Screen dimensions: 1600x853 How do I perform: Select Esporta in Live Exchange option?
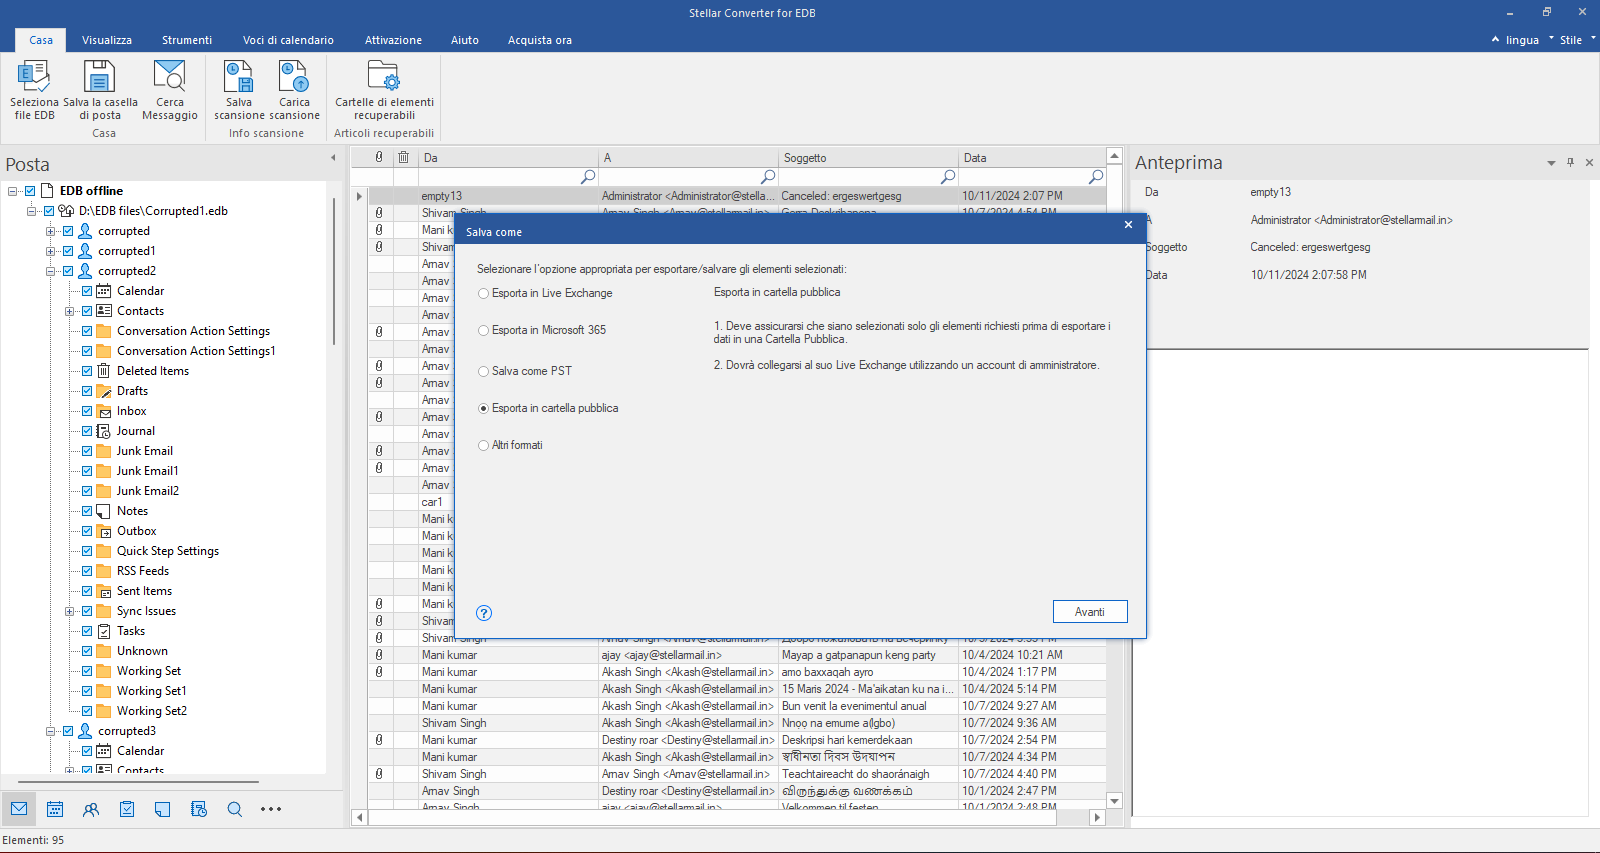coord(484,294)
